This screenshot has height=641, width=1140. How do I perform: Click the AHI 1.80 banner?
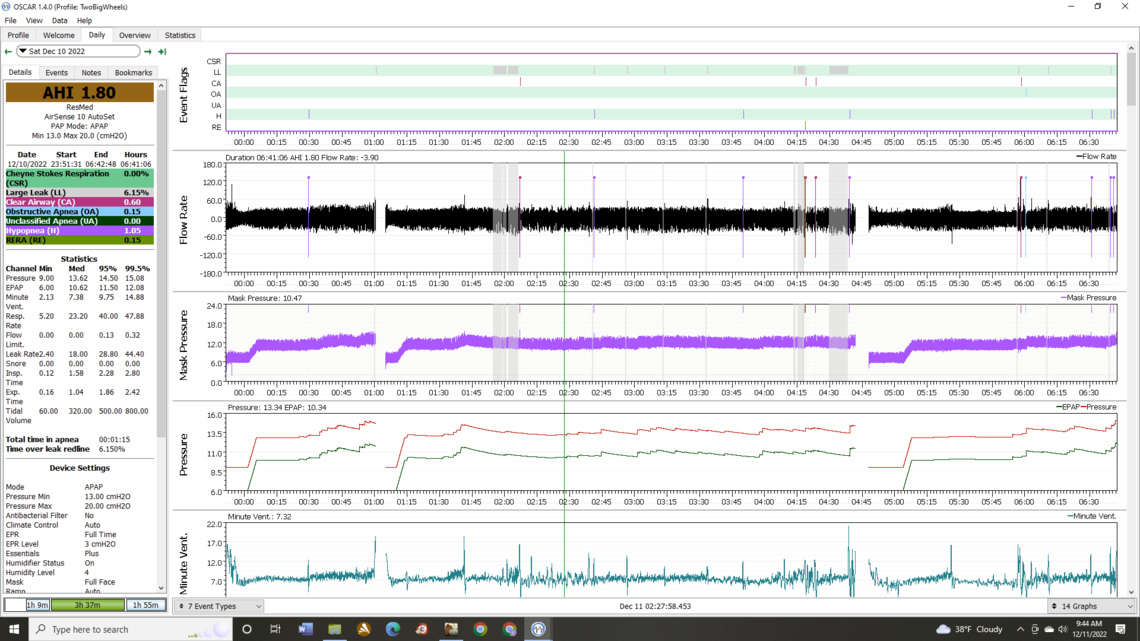[x=79, y=93]
